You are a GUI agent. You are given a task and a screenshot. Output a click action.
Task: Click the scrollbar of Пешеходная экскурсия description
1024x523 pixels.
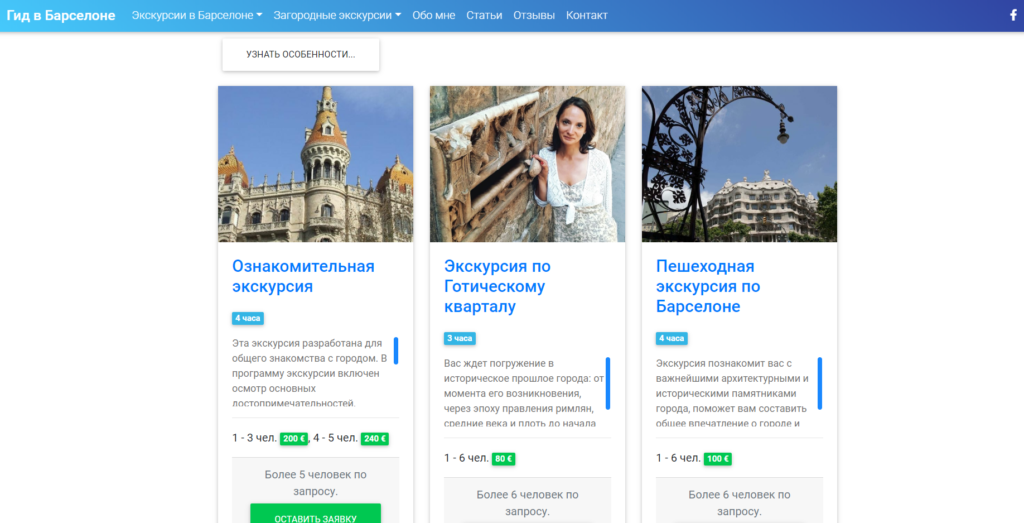pos(820,383)
